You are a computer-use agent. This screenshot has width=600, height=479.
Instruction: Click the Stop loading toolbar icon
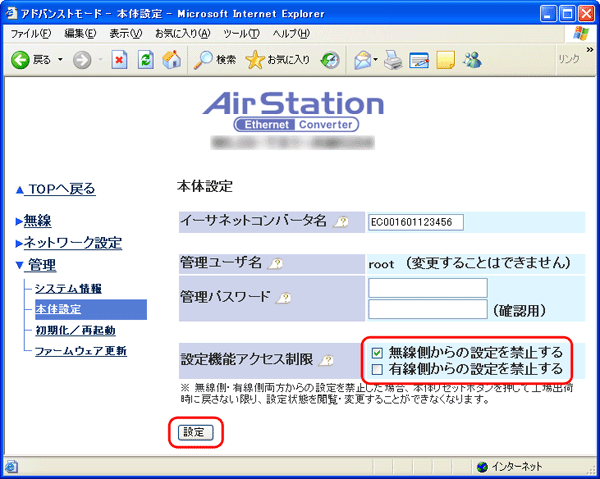tap(119, 60)
